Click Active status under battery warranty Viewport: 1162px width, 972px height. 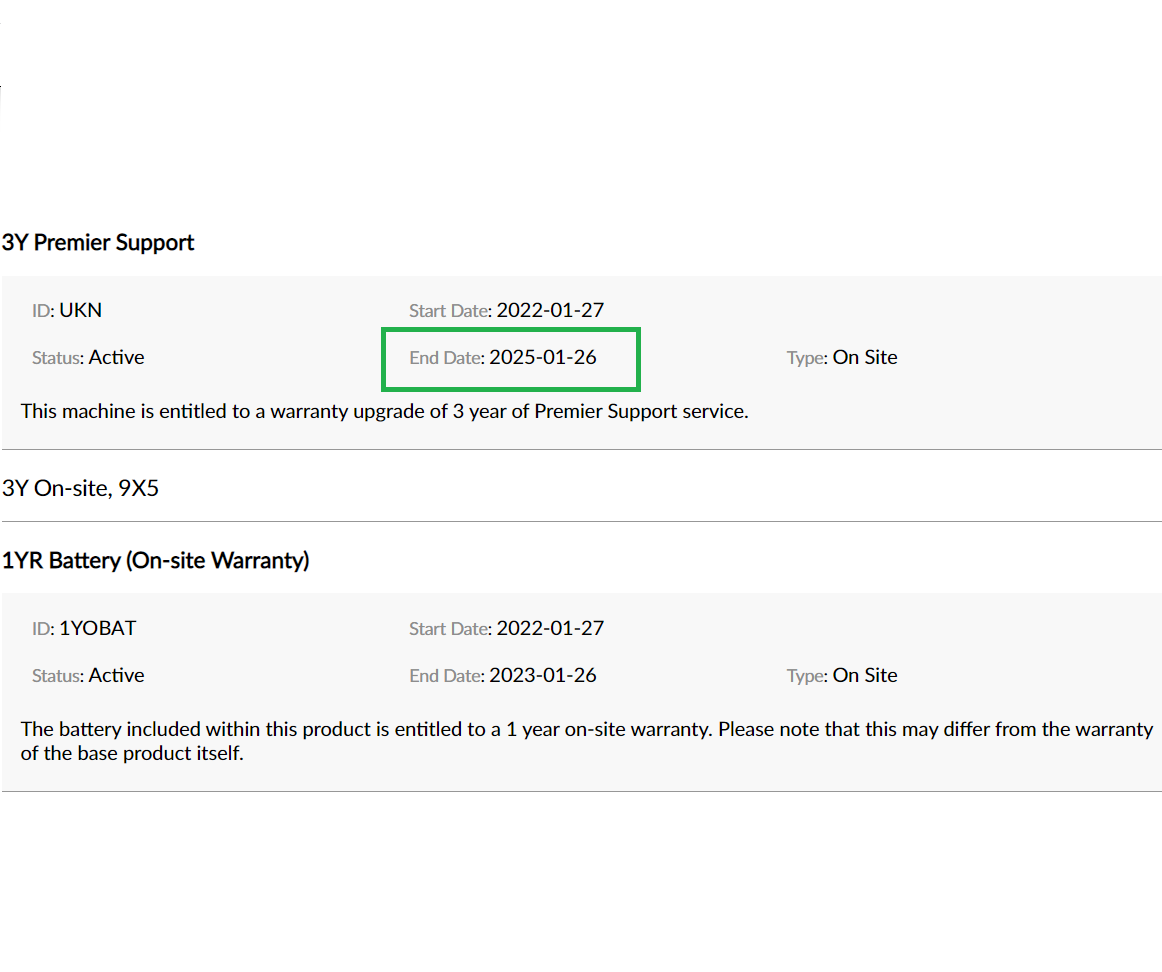(116, 675)
